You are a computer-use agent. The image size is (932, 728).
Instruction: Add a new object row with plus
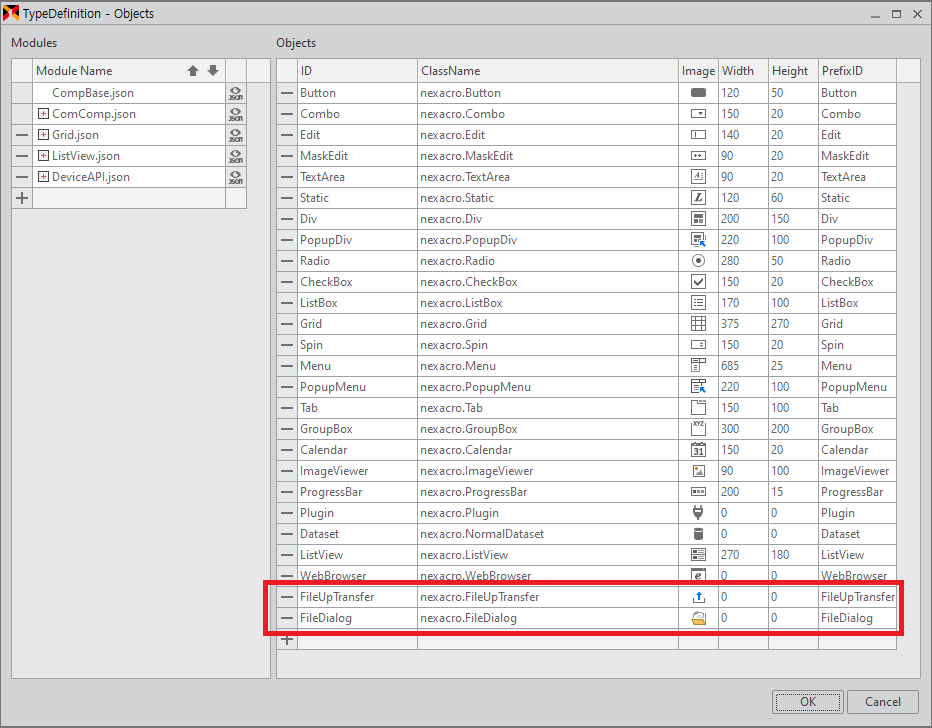(287, 640)
